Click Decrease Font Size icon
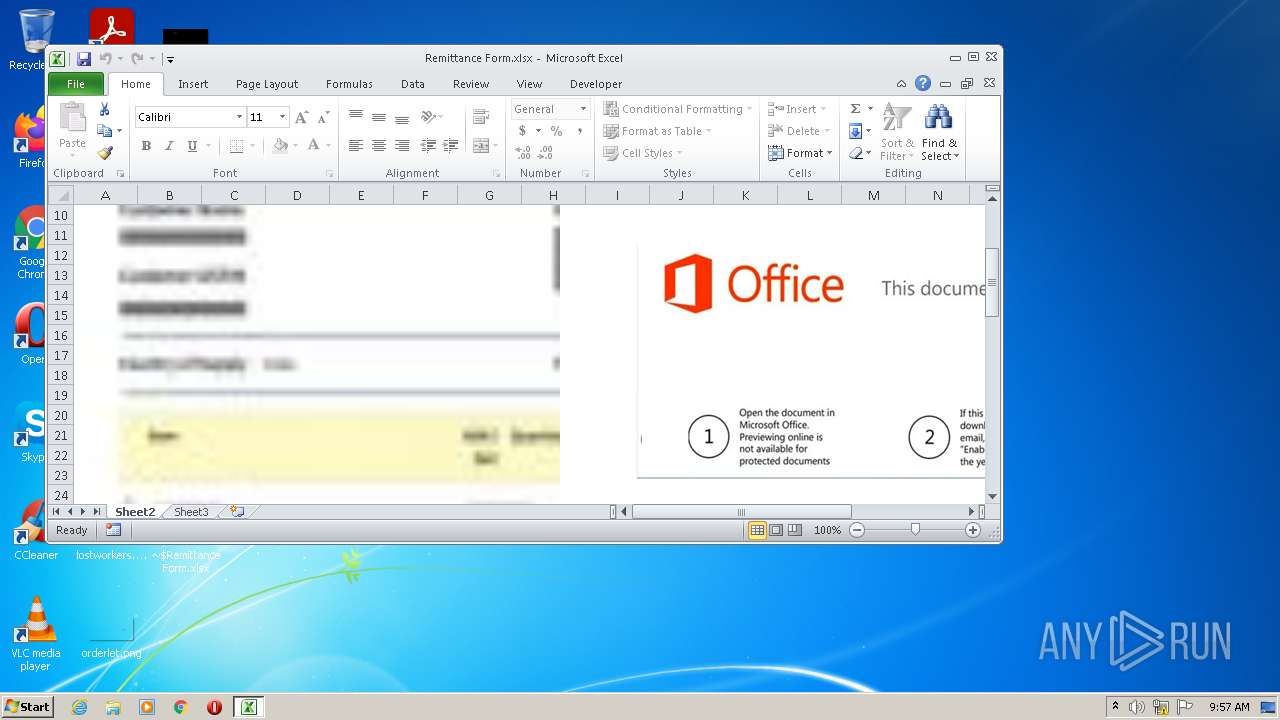Screen dimensions: 1280x720 click(323, 117)
